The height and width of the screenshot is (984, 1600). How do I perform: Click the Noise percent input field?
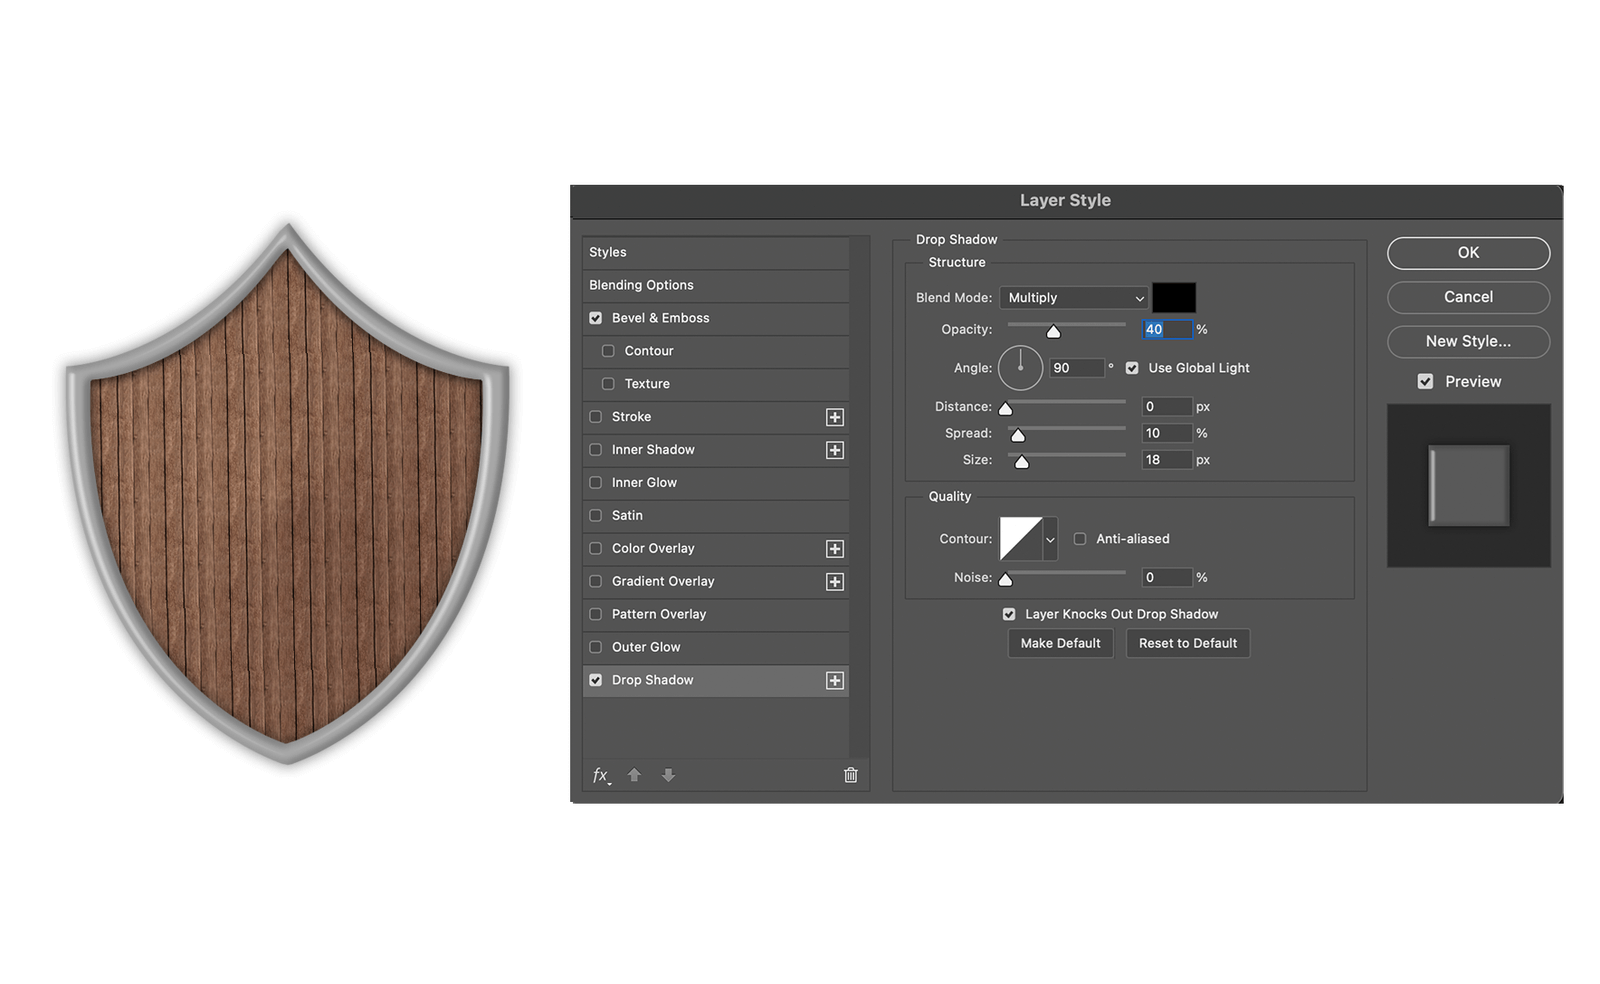coord(1167,578)
